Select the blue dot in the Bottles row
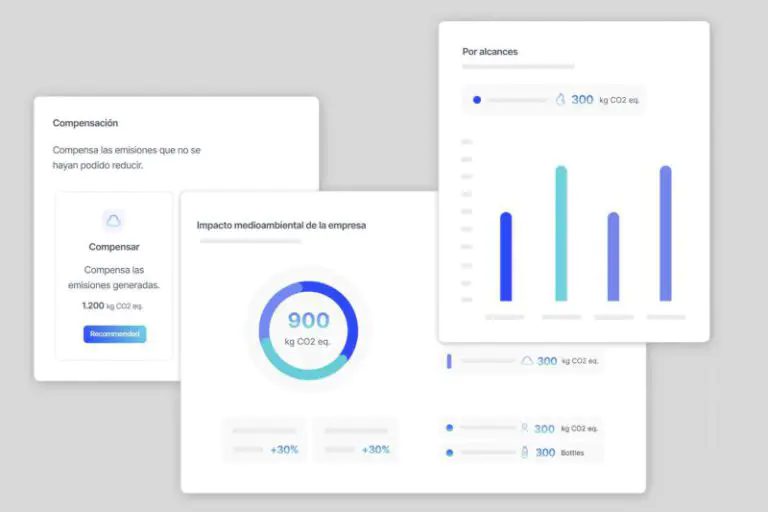The image size is (768, 512). [x=449, y=453]
